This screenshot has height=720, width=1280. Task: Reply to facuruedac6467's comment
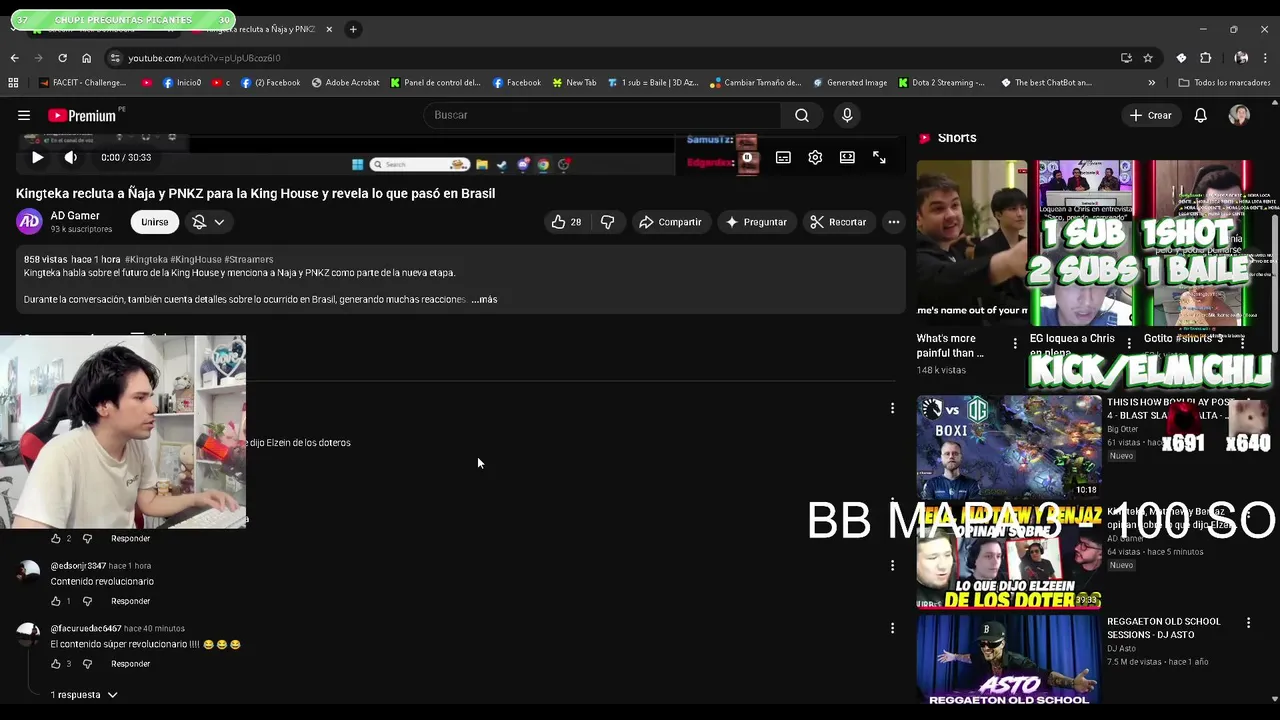(130, 664)
